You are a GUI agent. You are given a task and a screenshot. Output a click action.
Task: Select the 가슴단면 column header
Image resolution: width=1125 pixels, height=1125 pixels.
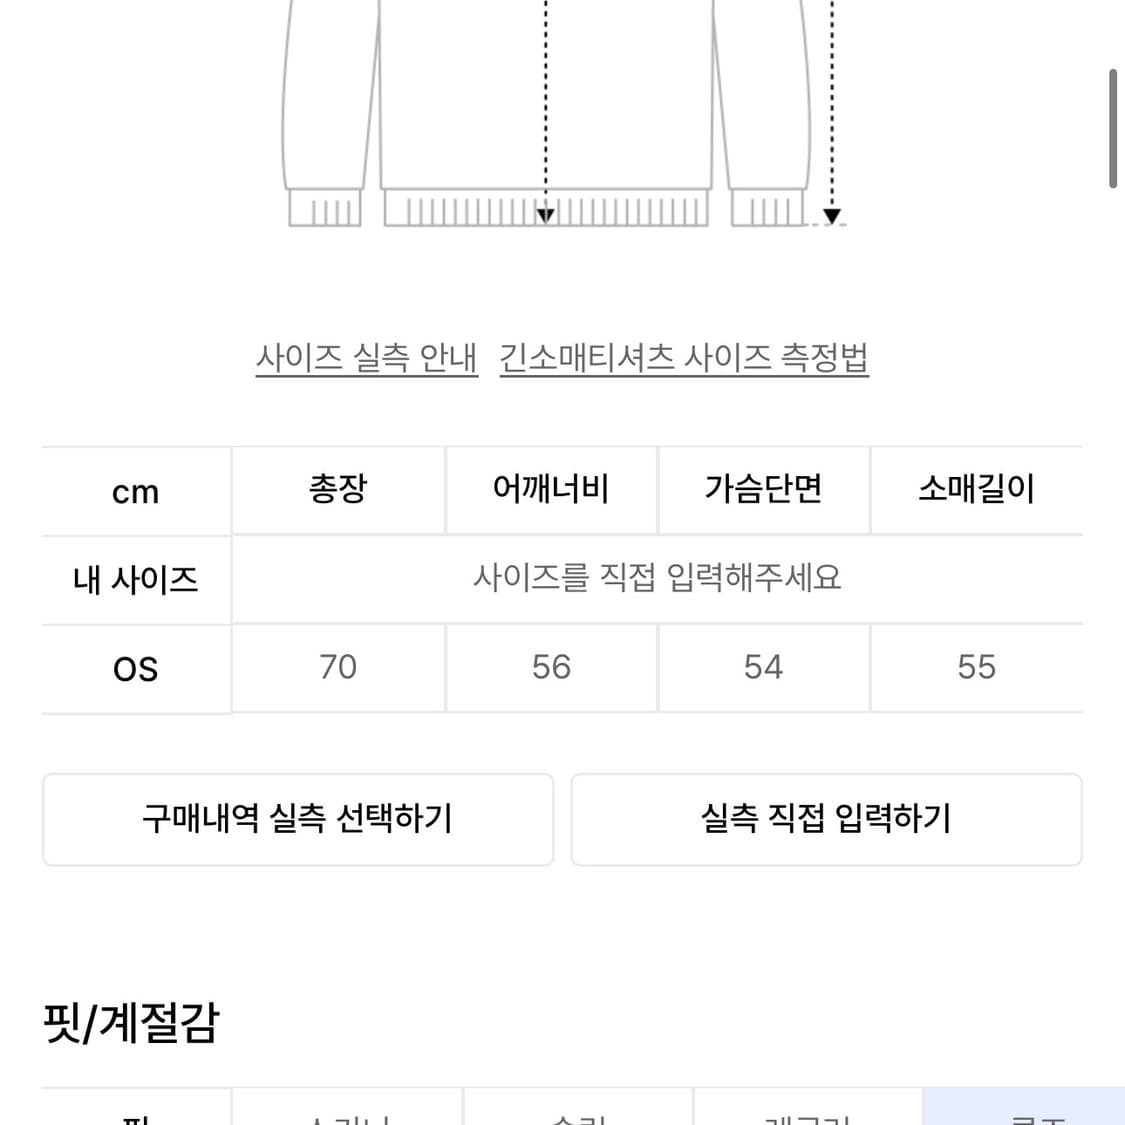point(763,490)
